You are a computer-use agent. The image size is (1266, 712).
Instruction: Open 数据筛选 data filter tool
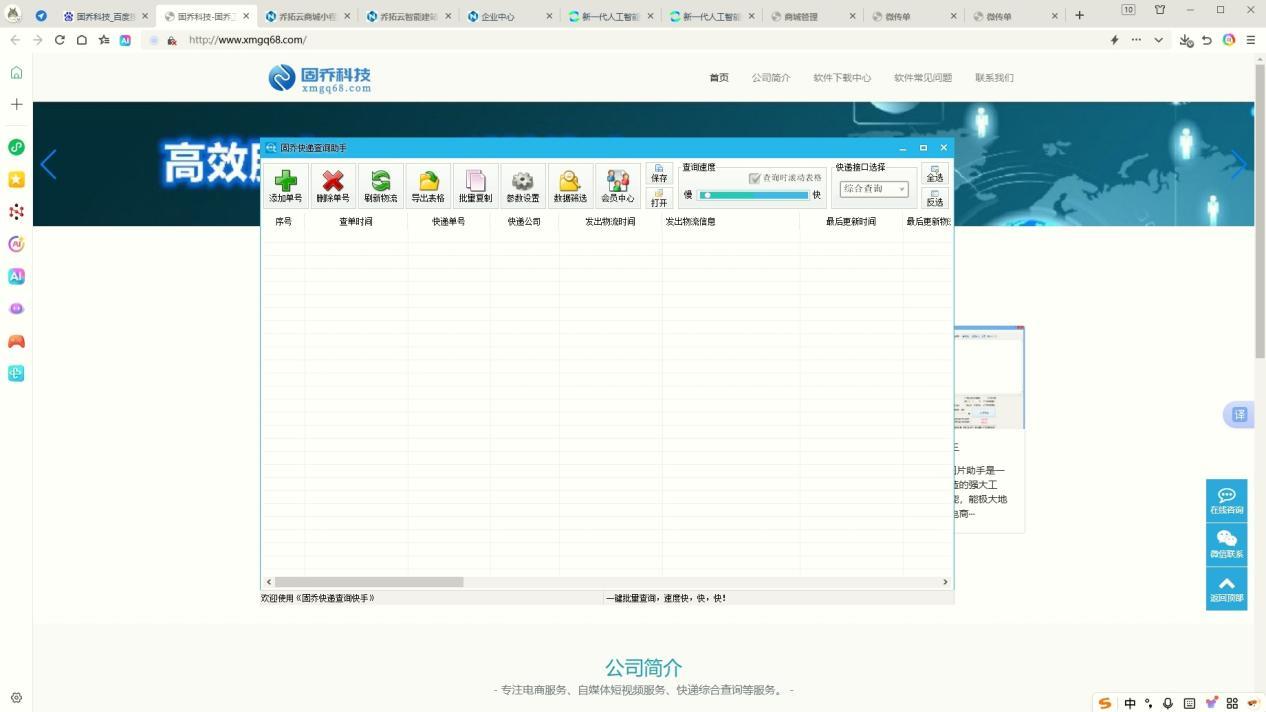click(570, 185)
